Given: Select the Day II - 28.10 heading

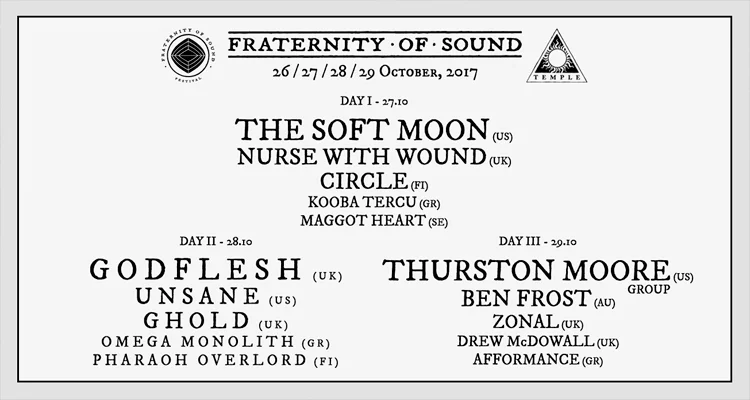Looking at the screenshot, I should [216, 241].
